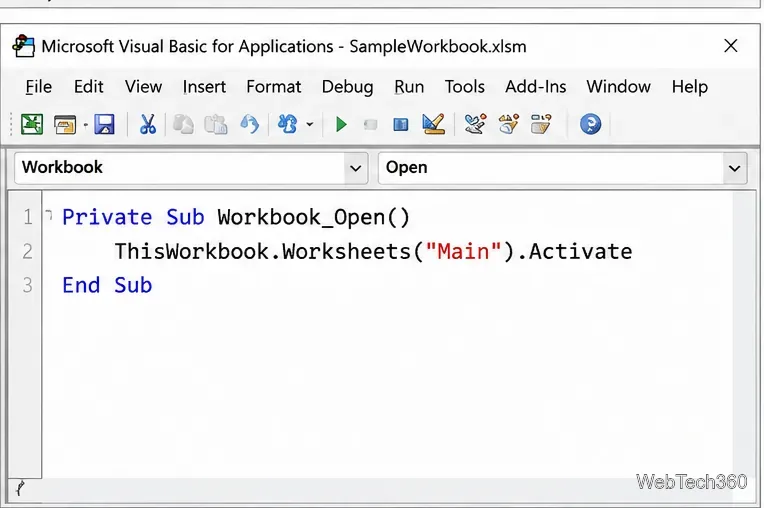Click on 'Workbook_Open()' in line 1

[314, 217]
